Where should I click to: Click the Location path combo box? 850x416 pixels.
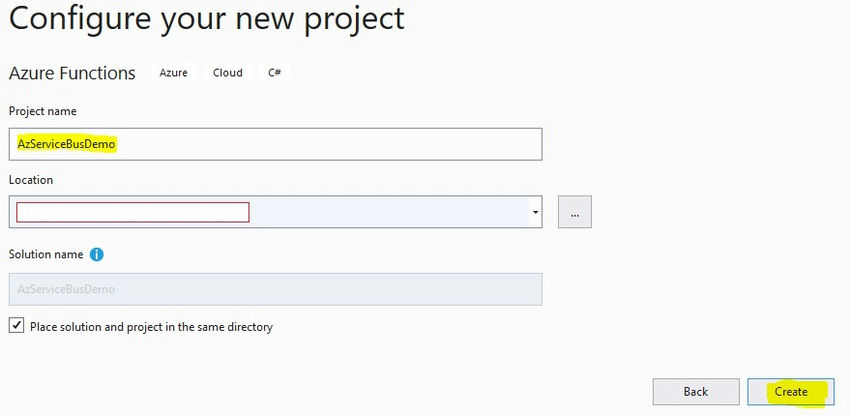coord(390,212)
